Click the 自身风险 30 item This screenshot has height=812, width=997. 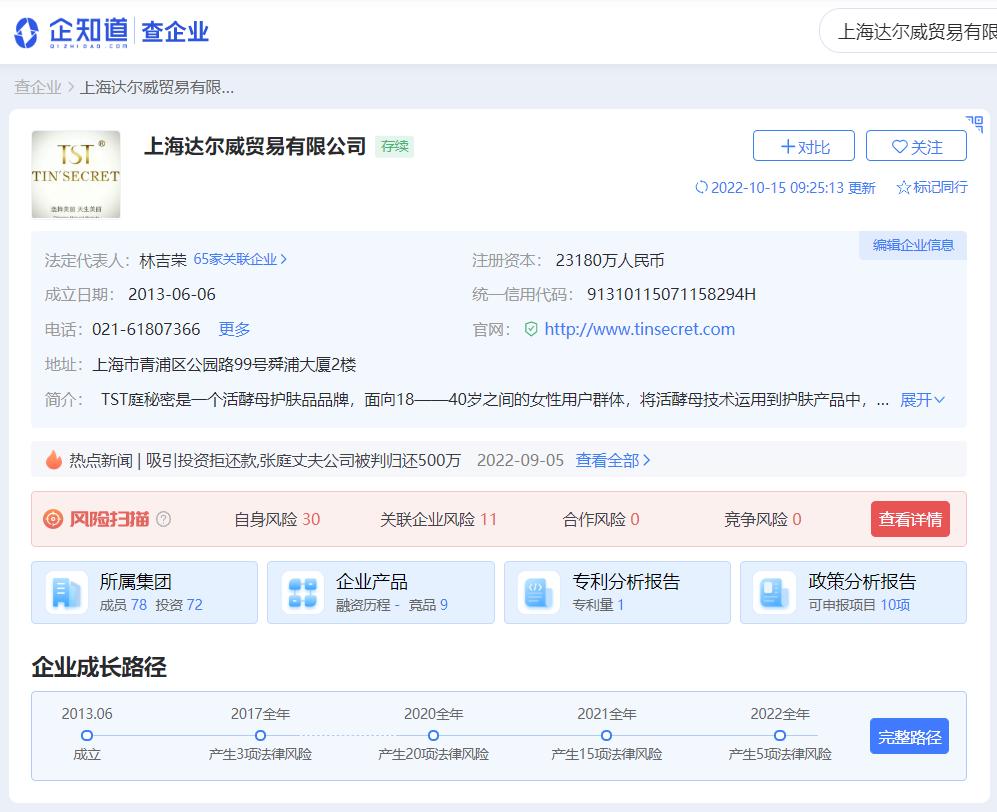pos(277,520)
